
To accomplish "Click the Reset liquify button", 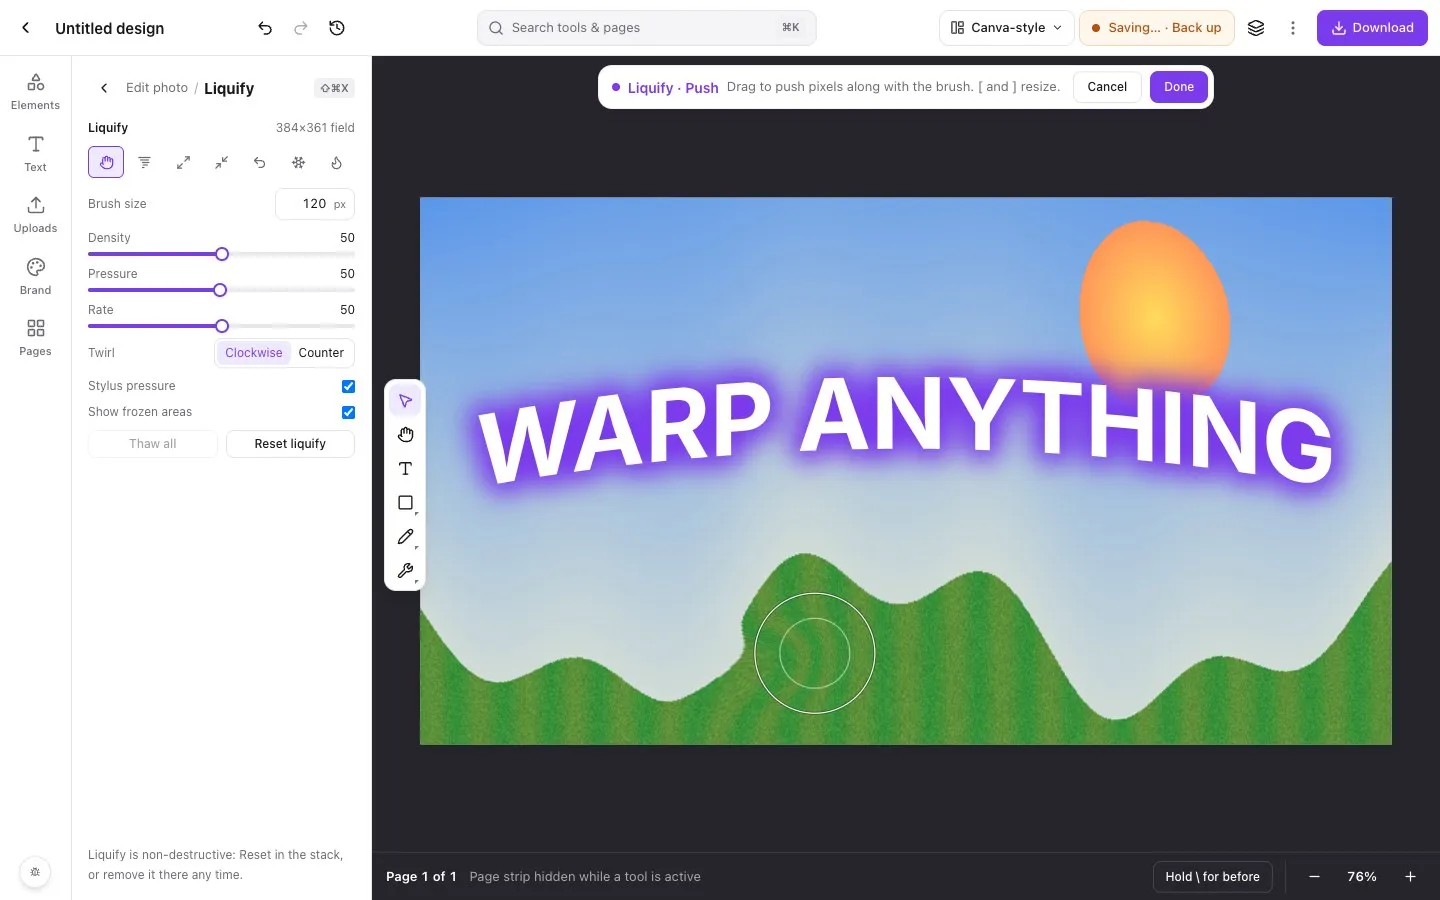I will tap(290, 444).
